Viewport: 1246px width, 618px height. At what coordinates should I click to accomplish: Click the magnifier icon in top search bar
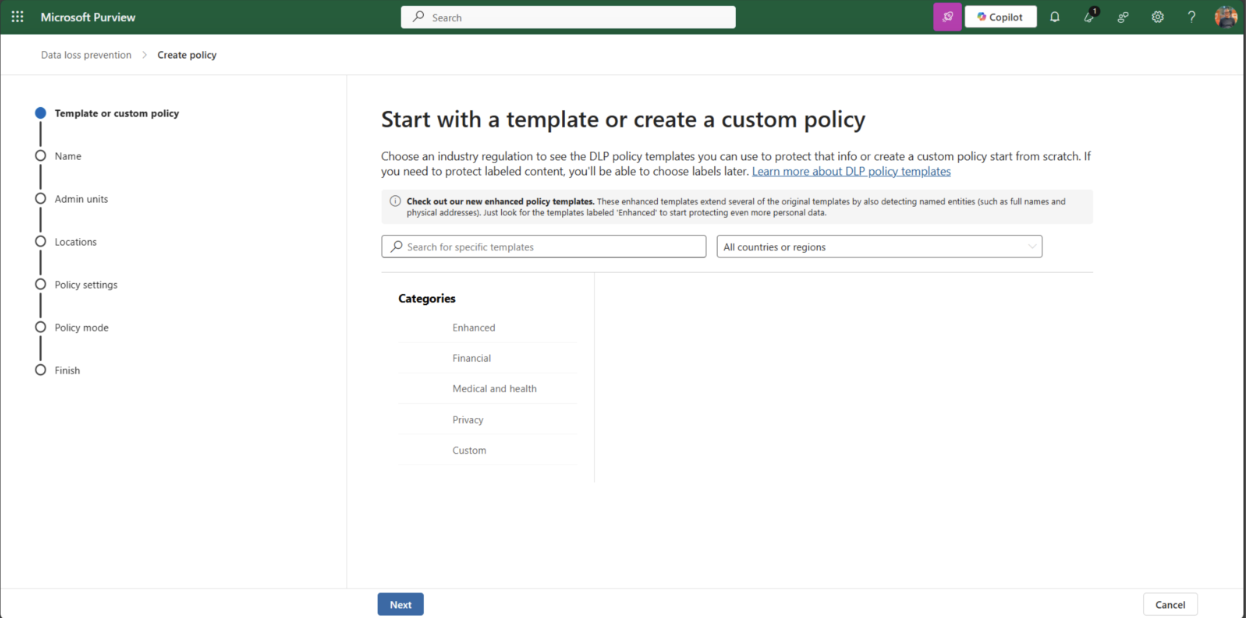coord(418,17)
